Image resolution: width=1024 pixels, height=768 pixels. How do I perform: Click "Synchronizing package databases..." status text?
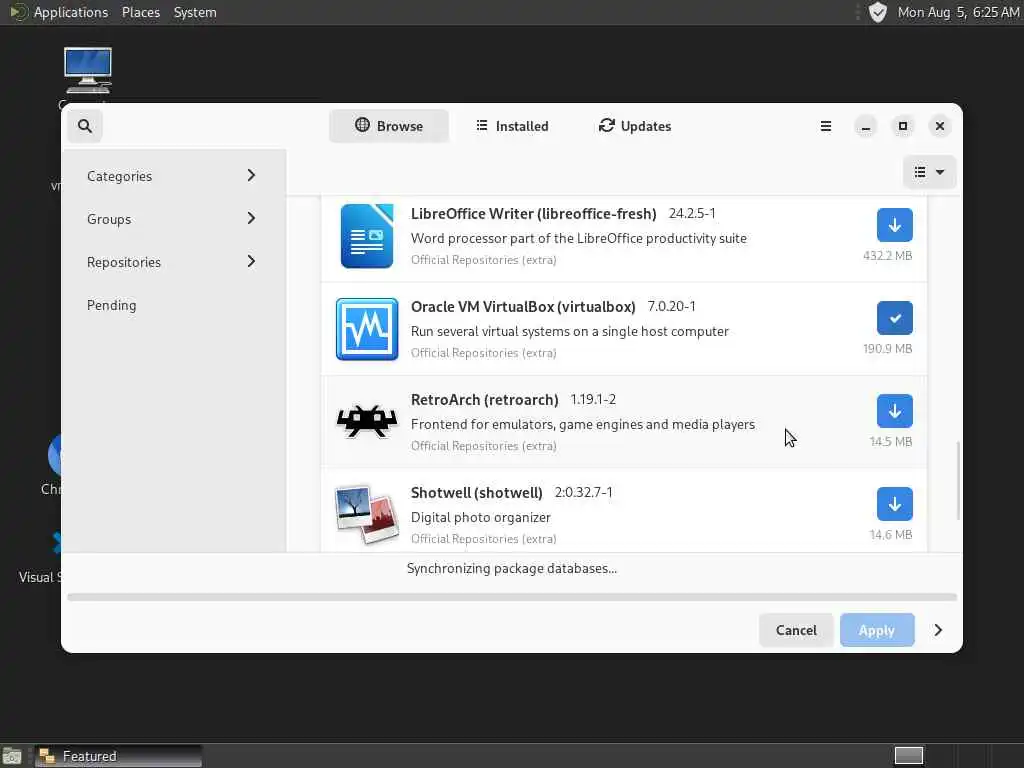click(512, 569)
